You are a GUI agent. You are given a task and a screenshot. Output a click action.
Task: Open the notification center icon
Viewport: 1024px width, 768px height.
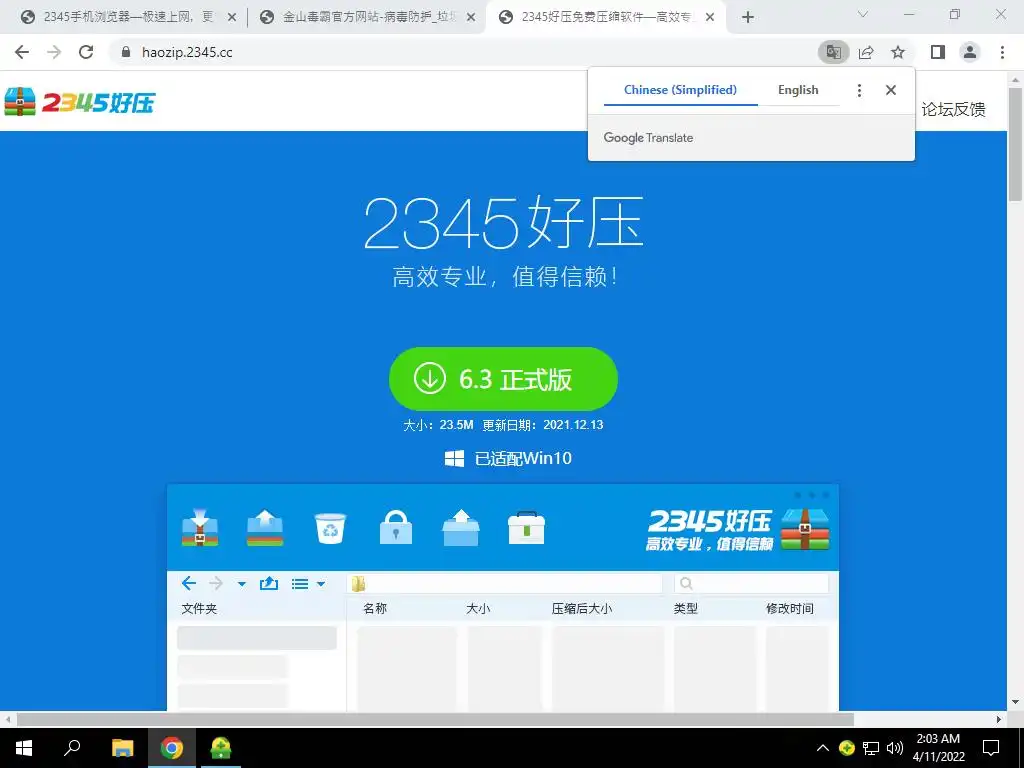tap(991, 748)
